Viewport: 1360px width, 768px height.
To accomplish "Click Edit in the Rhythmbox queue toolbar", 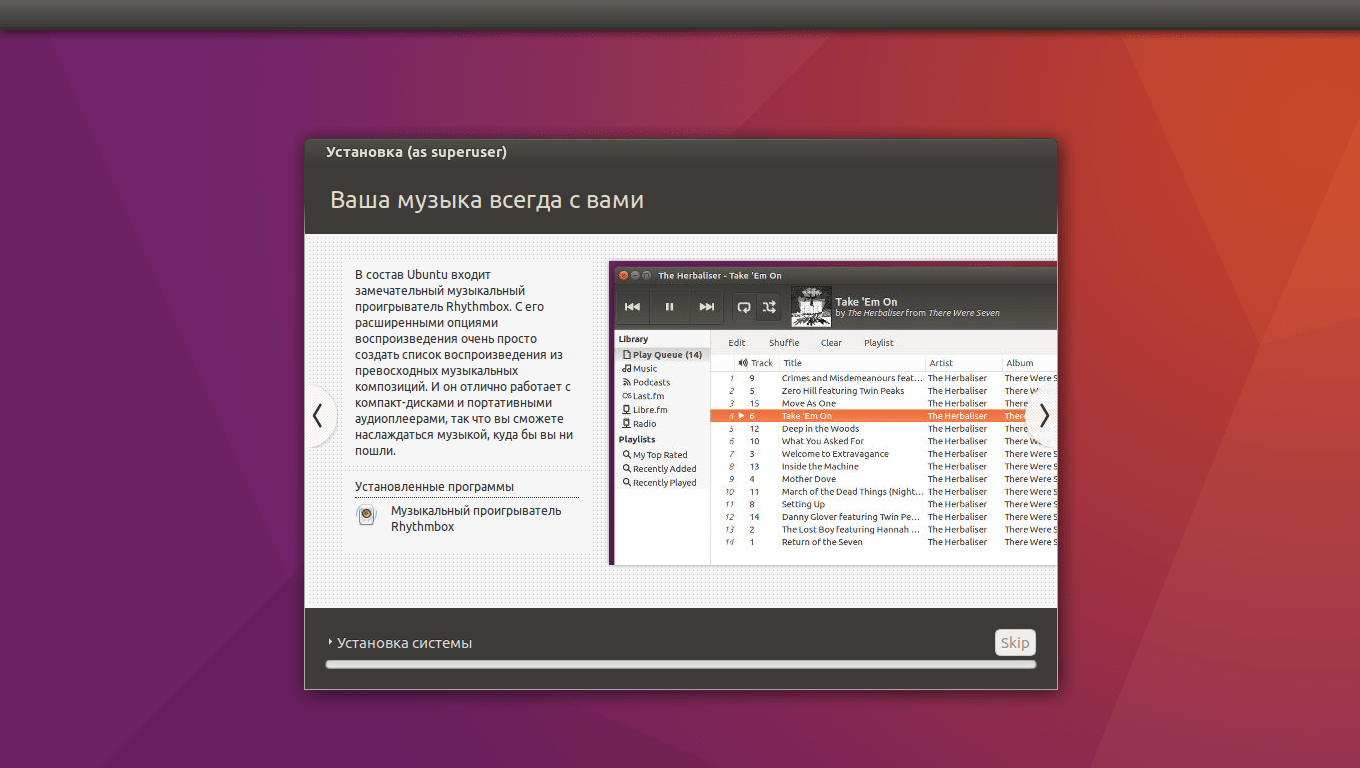I will click(x=737, y=343).
